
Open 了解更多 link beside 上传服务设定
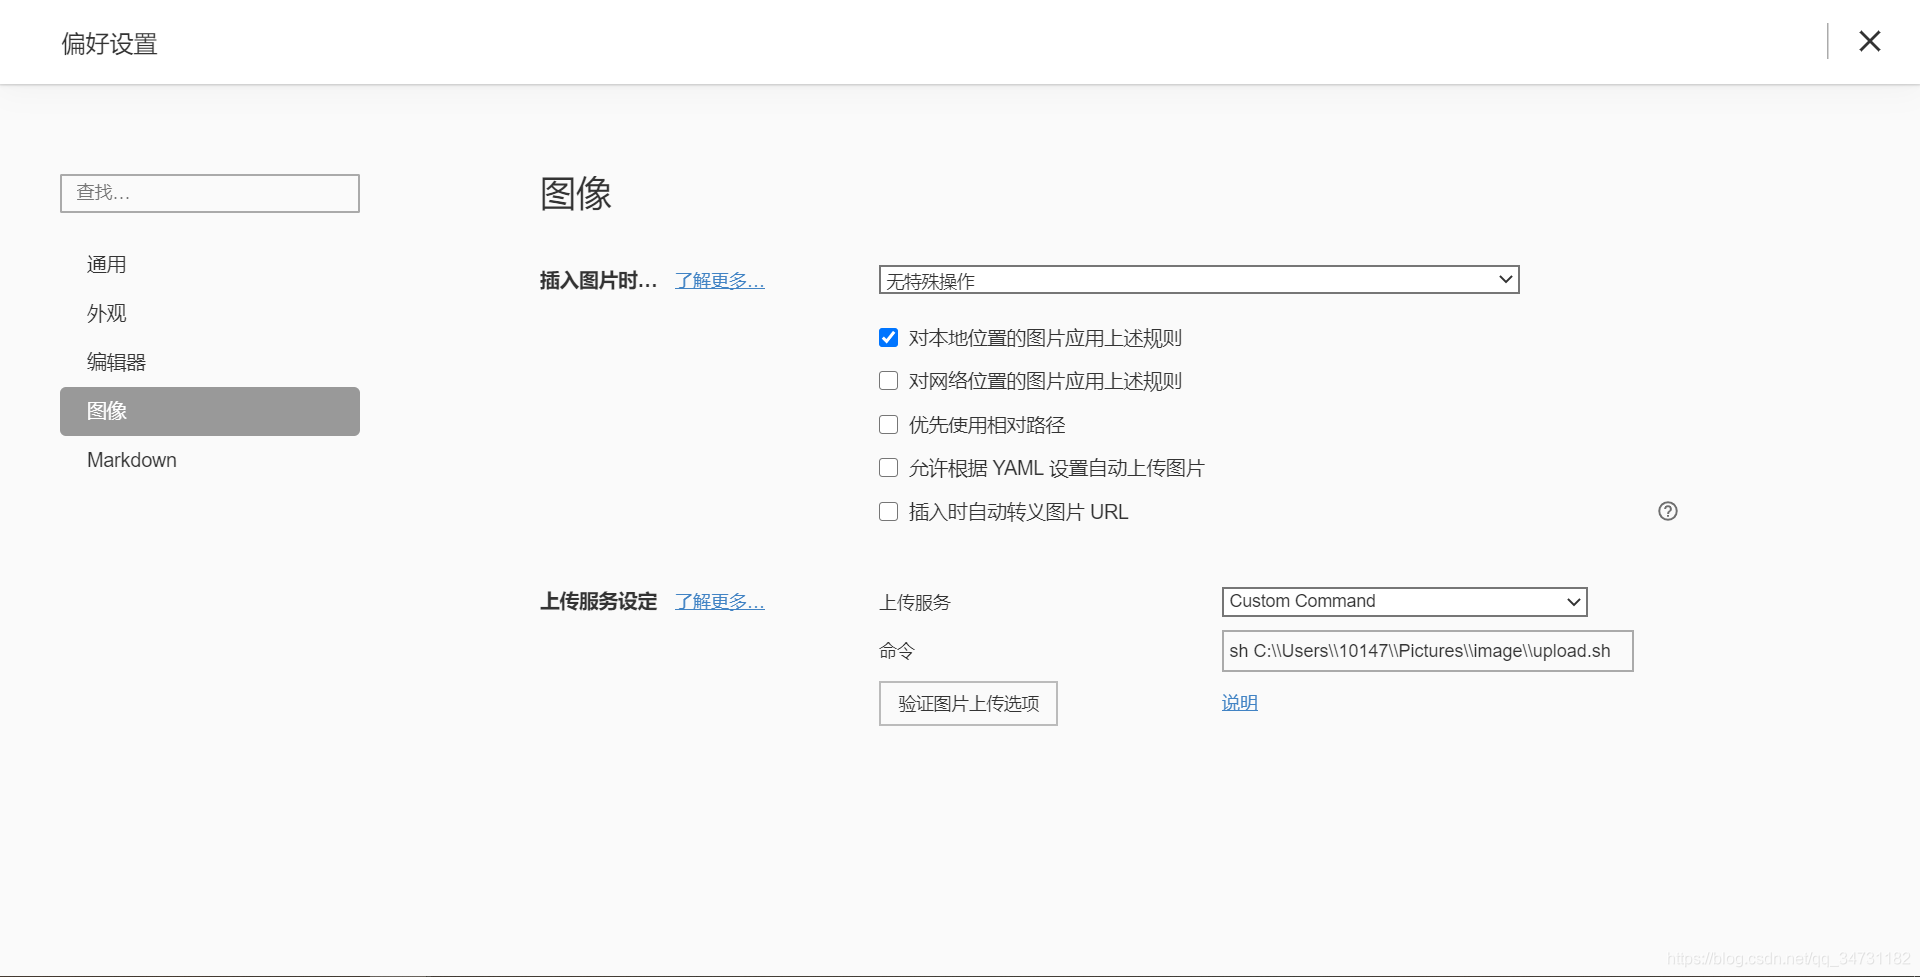719,602
